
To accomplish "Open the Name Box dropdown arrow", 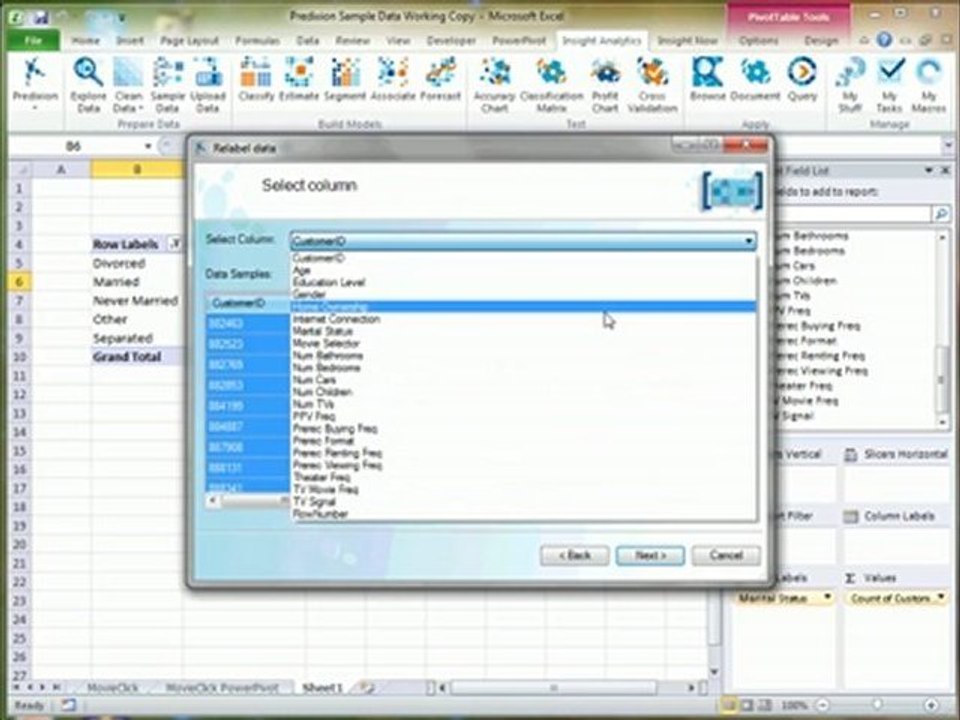I will click(x=148, y=146).
